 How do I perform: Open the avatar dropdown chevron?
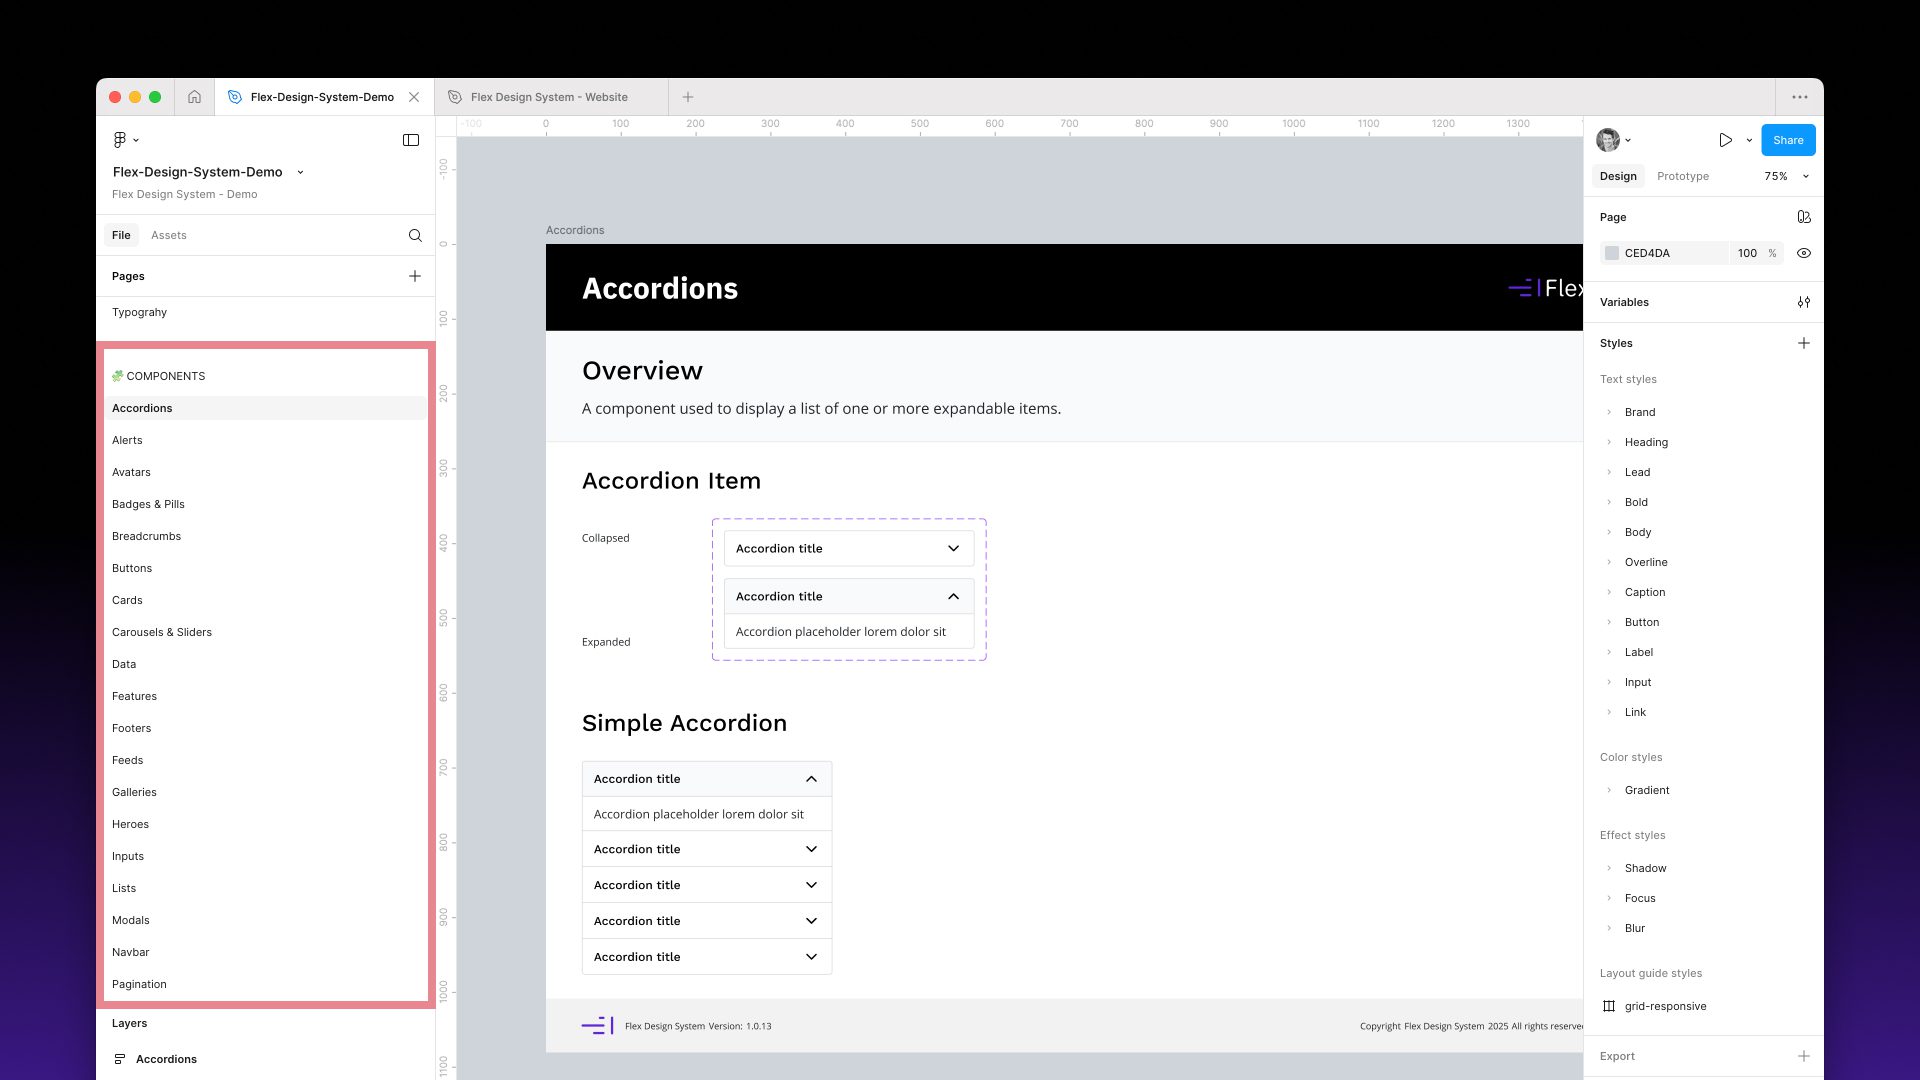click(1628, 140)
